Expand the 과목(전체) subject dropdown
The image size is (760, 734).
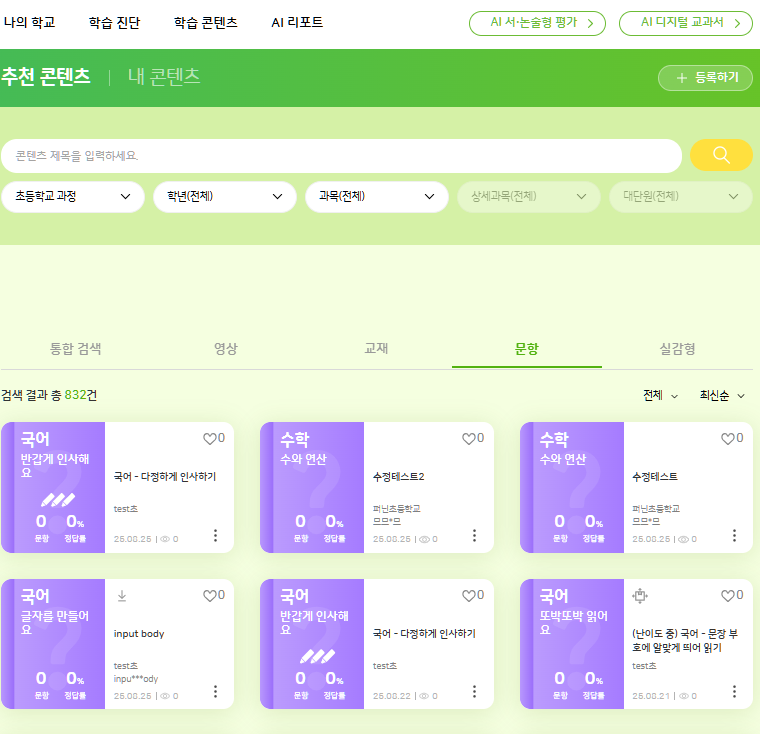click(377, 197)
